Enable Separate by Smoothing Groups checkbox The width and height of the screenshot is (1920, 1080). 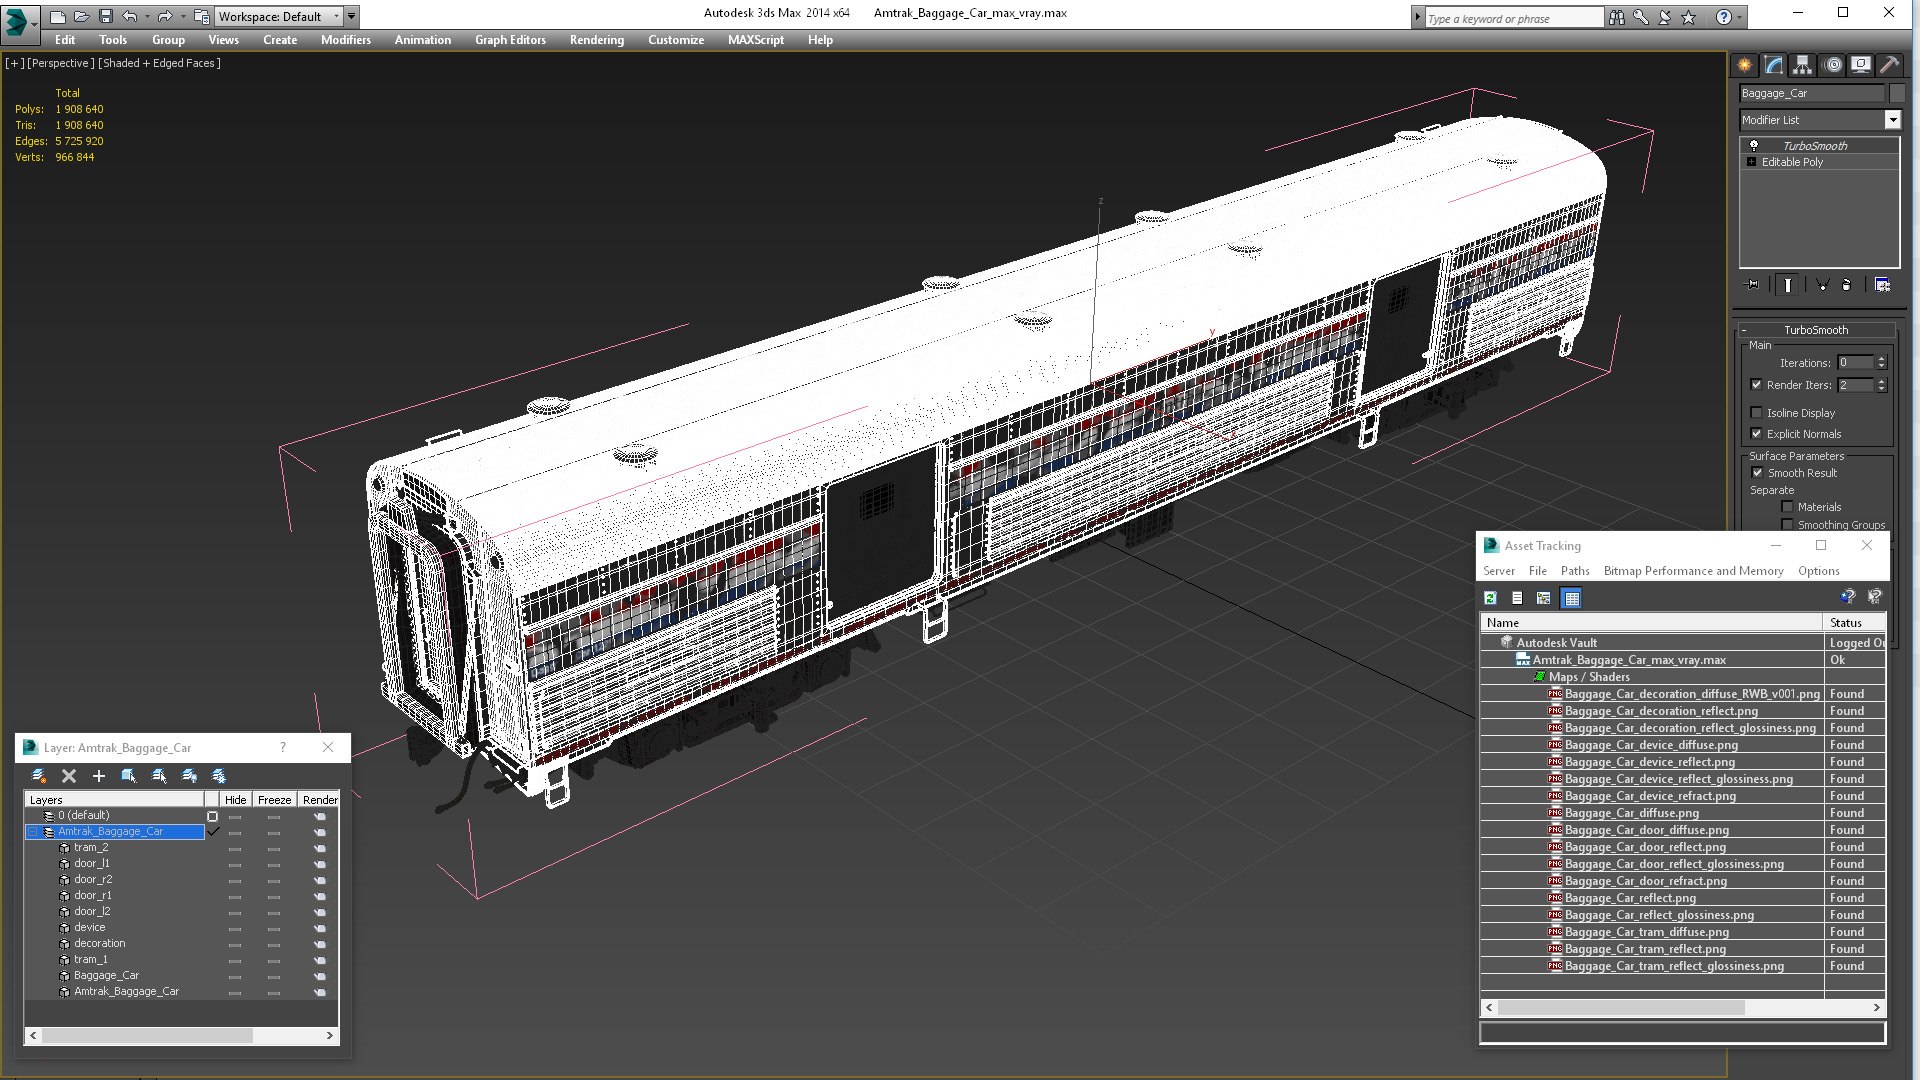tap(1787, 525)
